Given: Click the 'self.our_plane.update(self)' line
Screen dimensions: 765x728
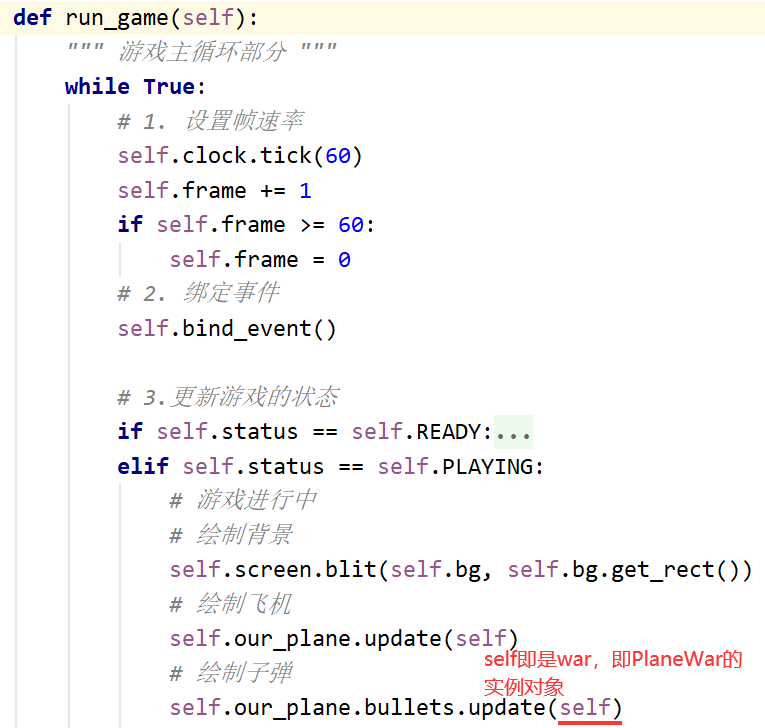Looking at the screenshot, I should point(343,639).
